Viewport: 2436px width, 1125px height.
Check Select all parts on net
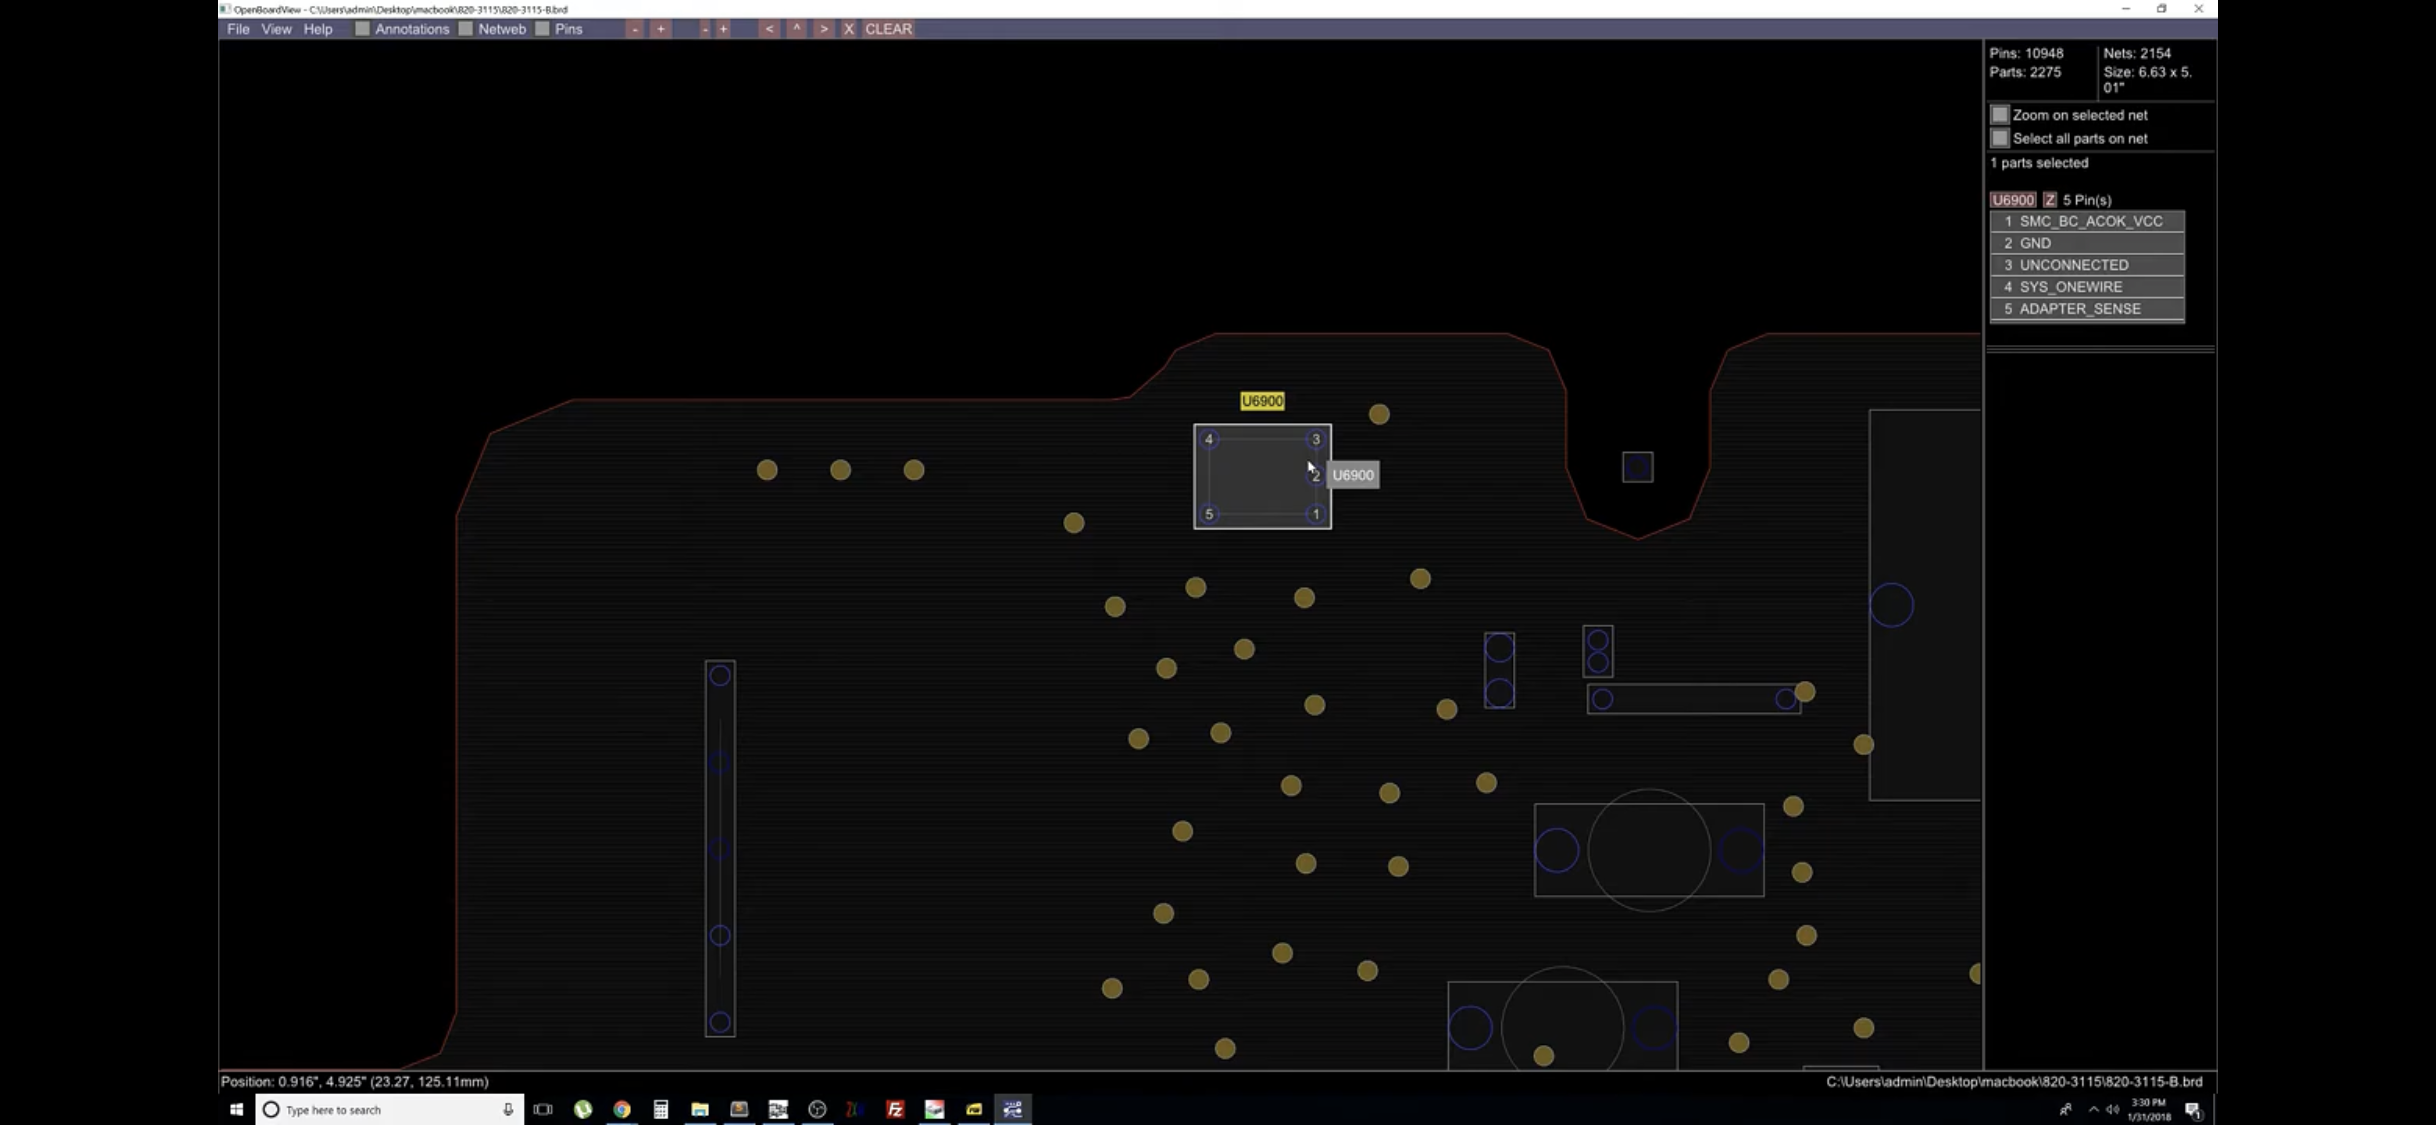click(1999, 139)
